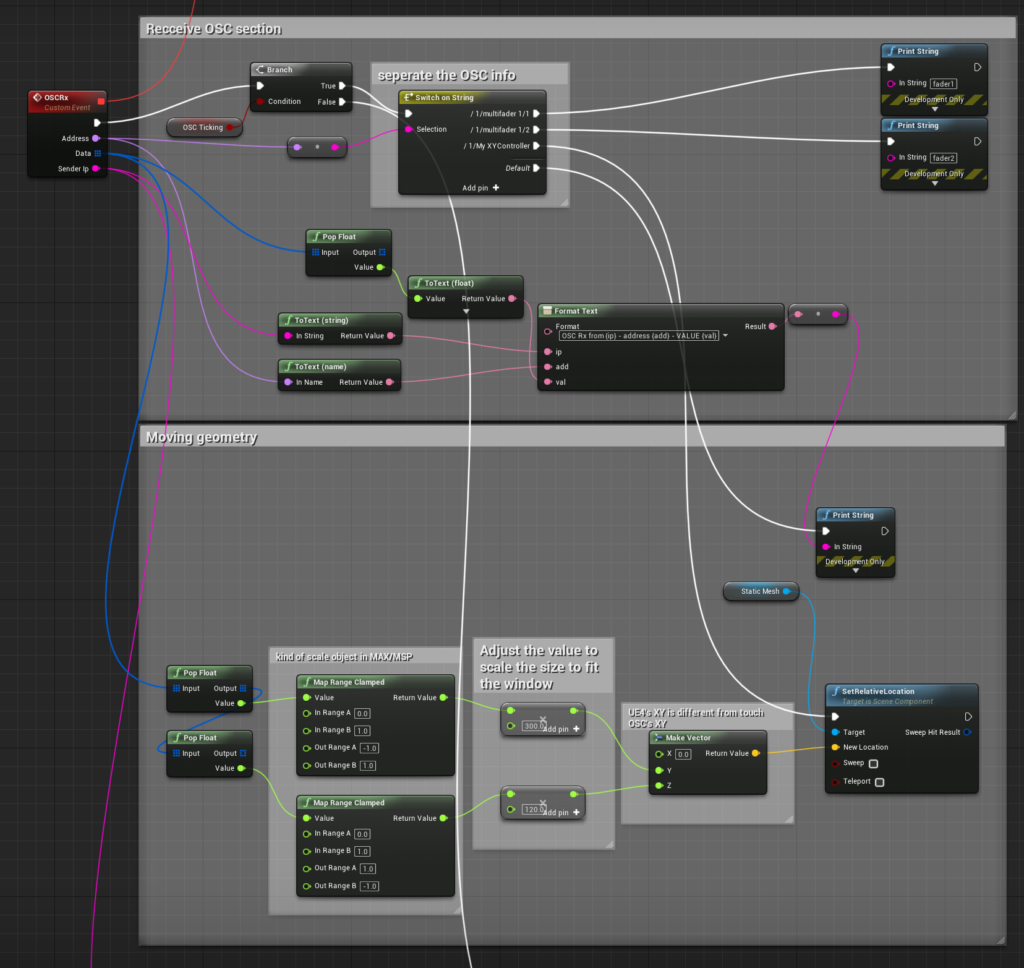The image size is (1024, 968).
Task: Click the fader2 In String text field
Action: click(x=943, y=157)
